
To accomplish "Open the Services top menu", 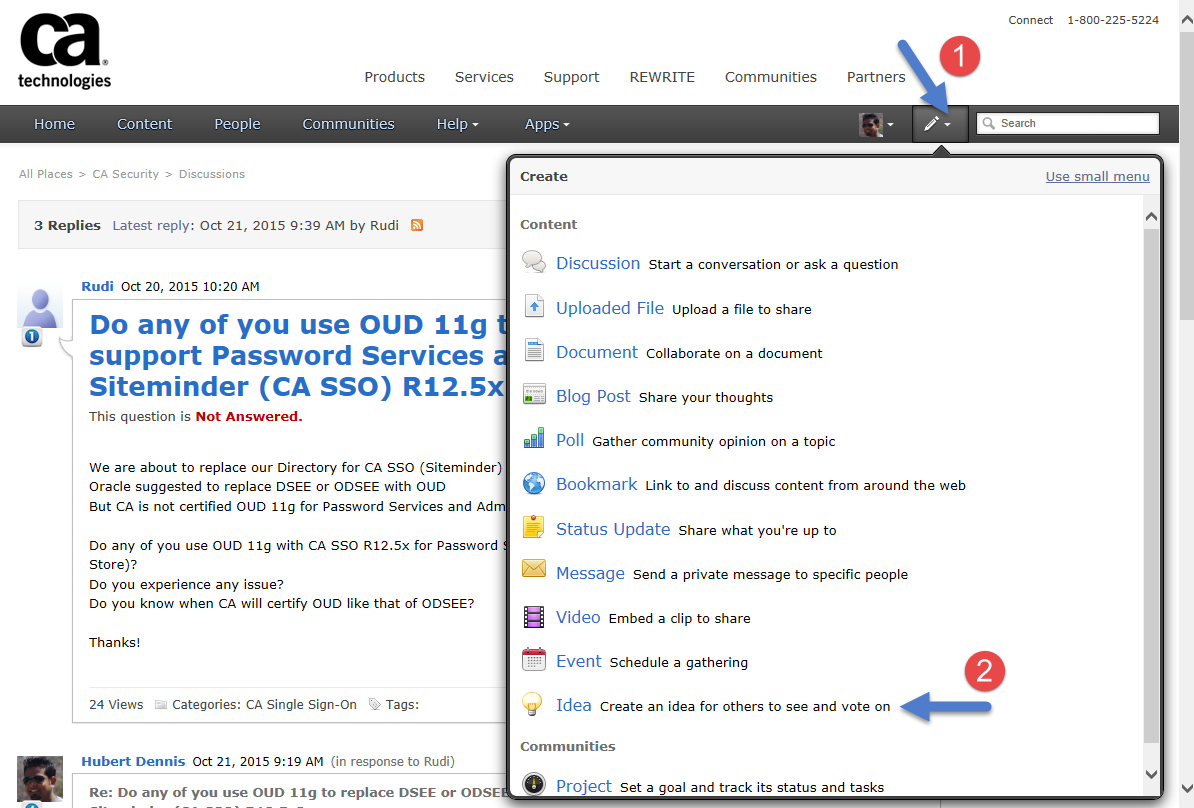I will pyautogui.click(x=484, y=77).
